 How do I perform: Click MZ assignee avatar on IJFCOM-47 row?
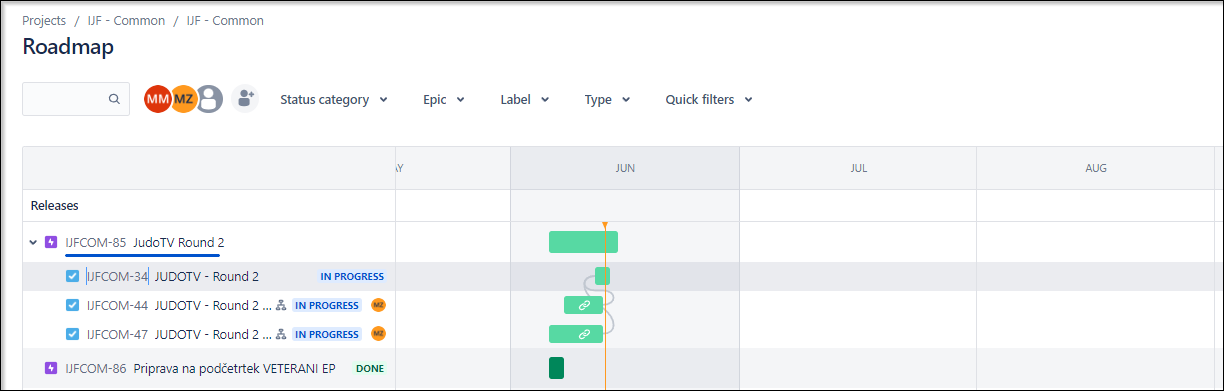[x=378, y=333]
